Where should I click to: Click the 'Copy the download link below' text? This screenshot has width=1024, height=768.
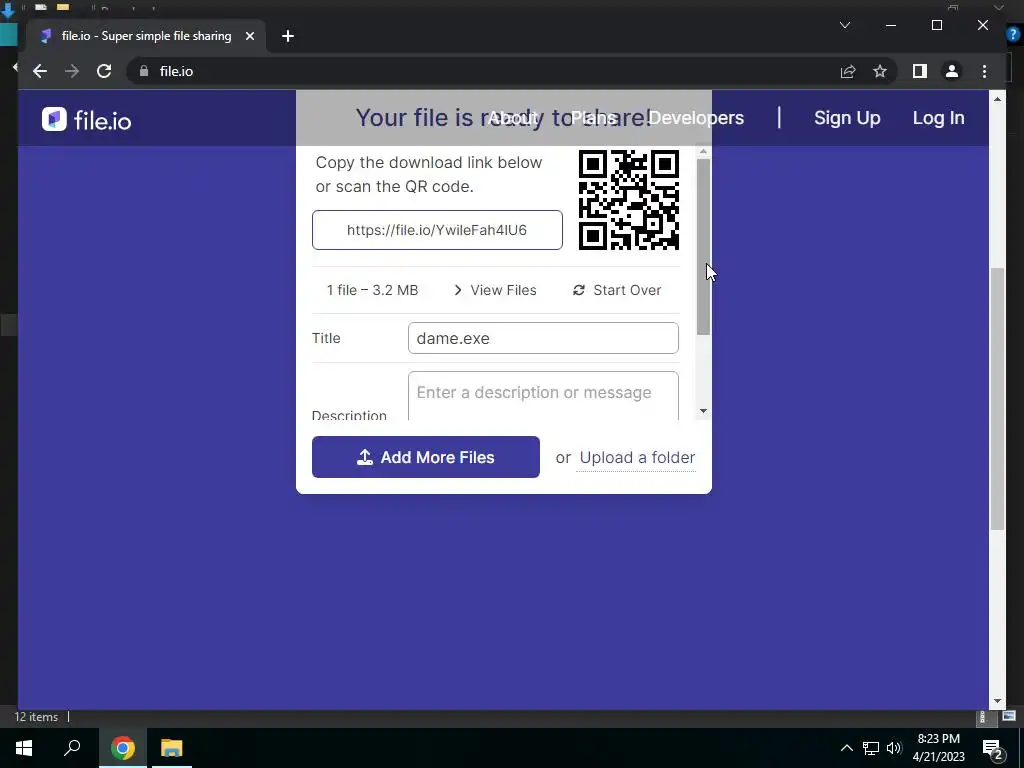click(429, 163)
